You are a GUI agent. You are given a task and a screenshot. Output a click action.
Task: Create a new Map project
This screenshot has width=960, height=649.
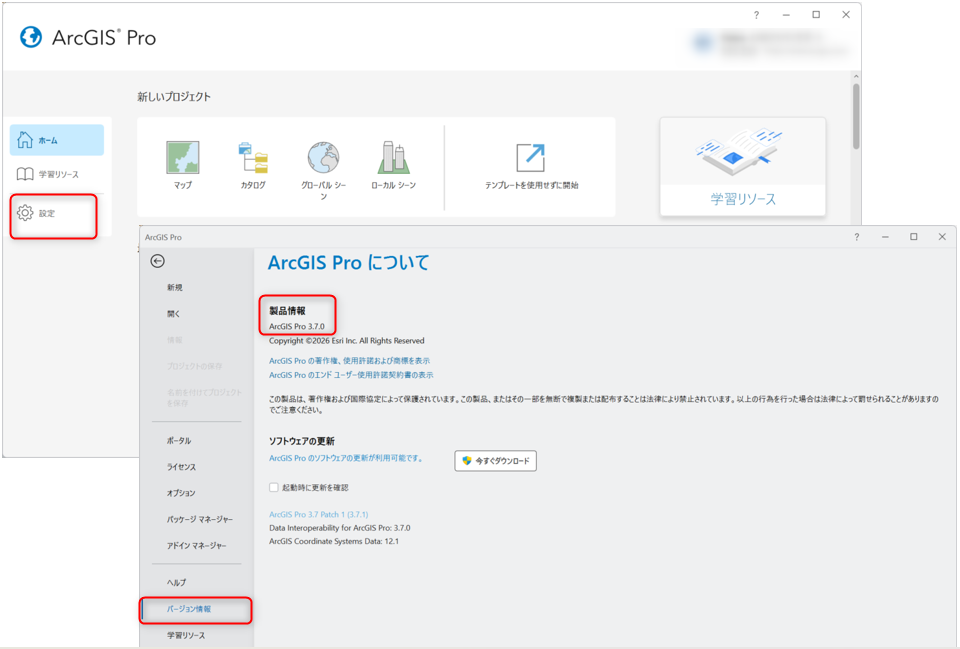click(182, 157)
